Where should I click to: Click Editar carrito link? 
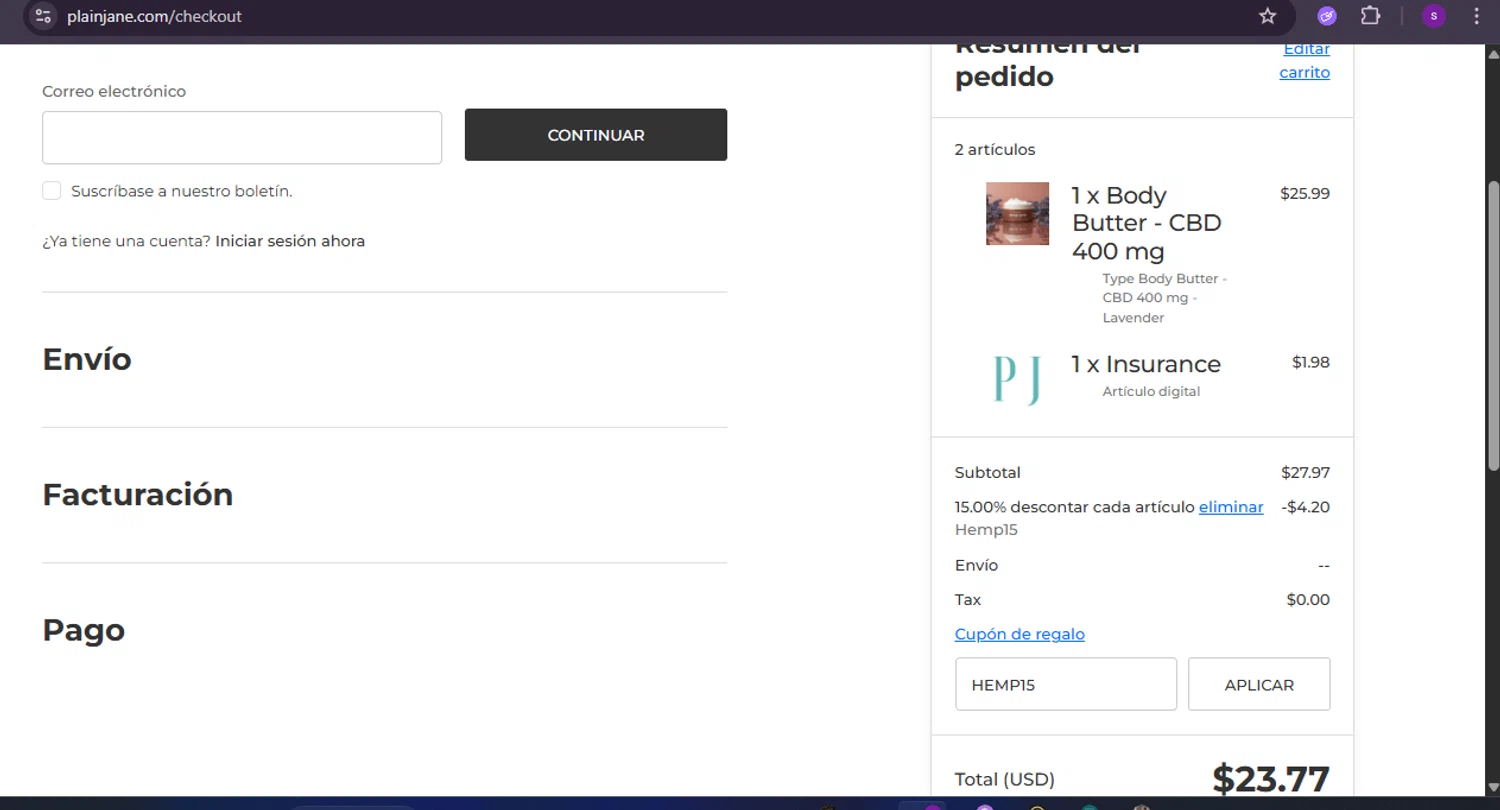1305,60
